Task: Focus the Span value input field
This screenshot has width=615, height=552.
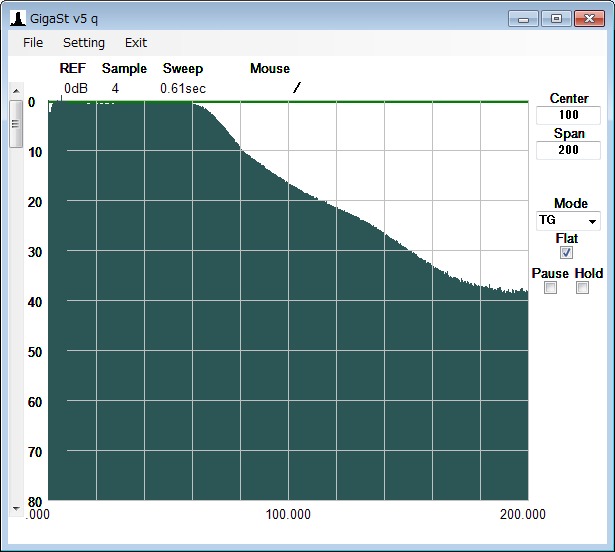Action: click(x=568, y=150)
